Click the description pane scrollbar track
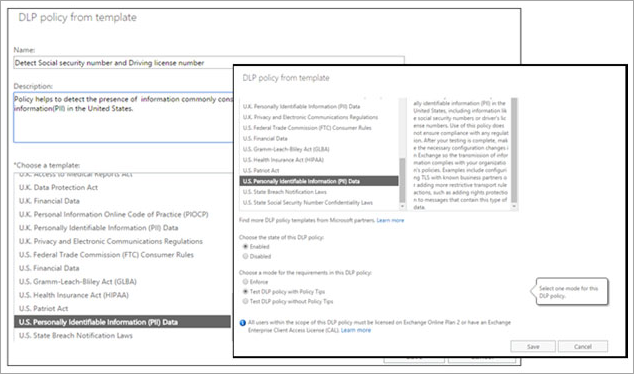Image resolution: width=634 pixels, height=374 pixels. 514,150
